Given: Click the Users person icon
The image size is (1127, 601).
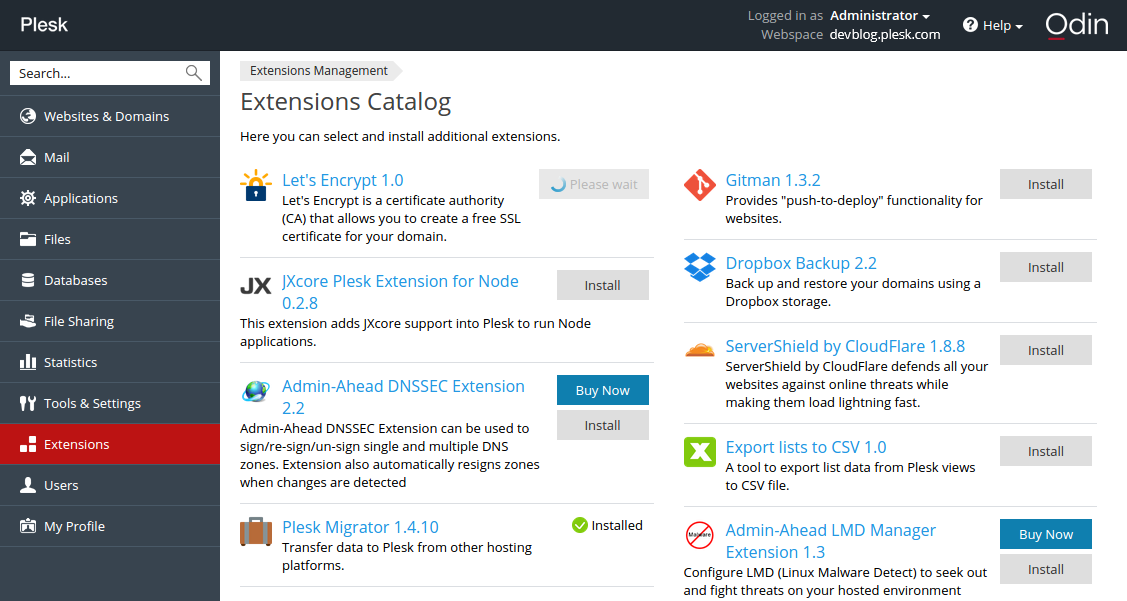Looking at the screenshot, I should click(x=28, y=485).
